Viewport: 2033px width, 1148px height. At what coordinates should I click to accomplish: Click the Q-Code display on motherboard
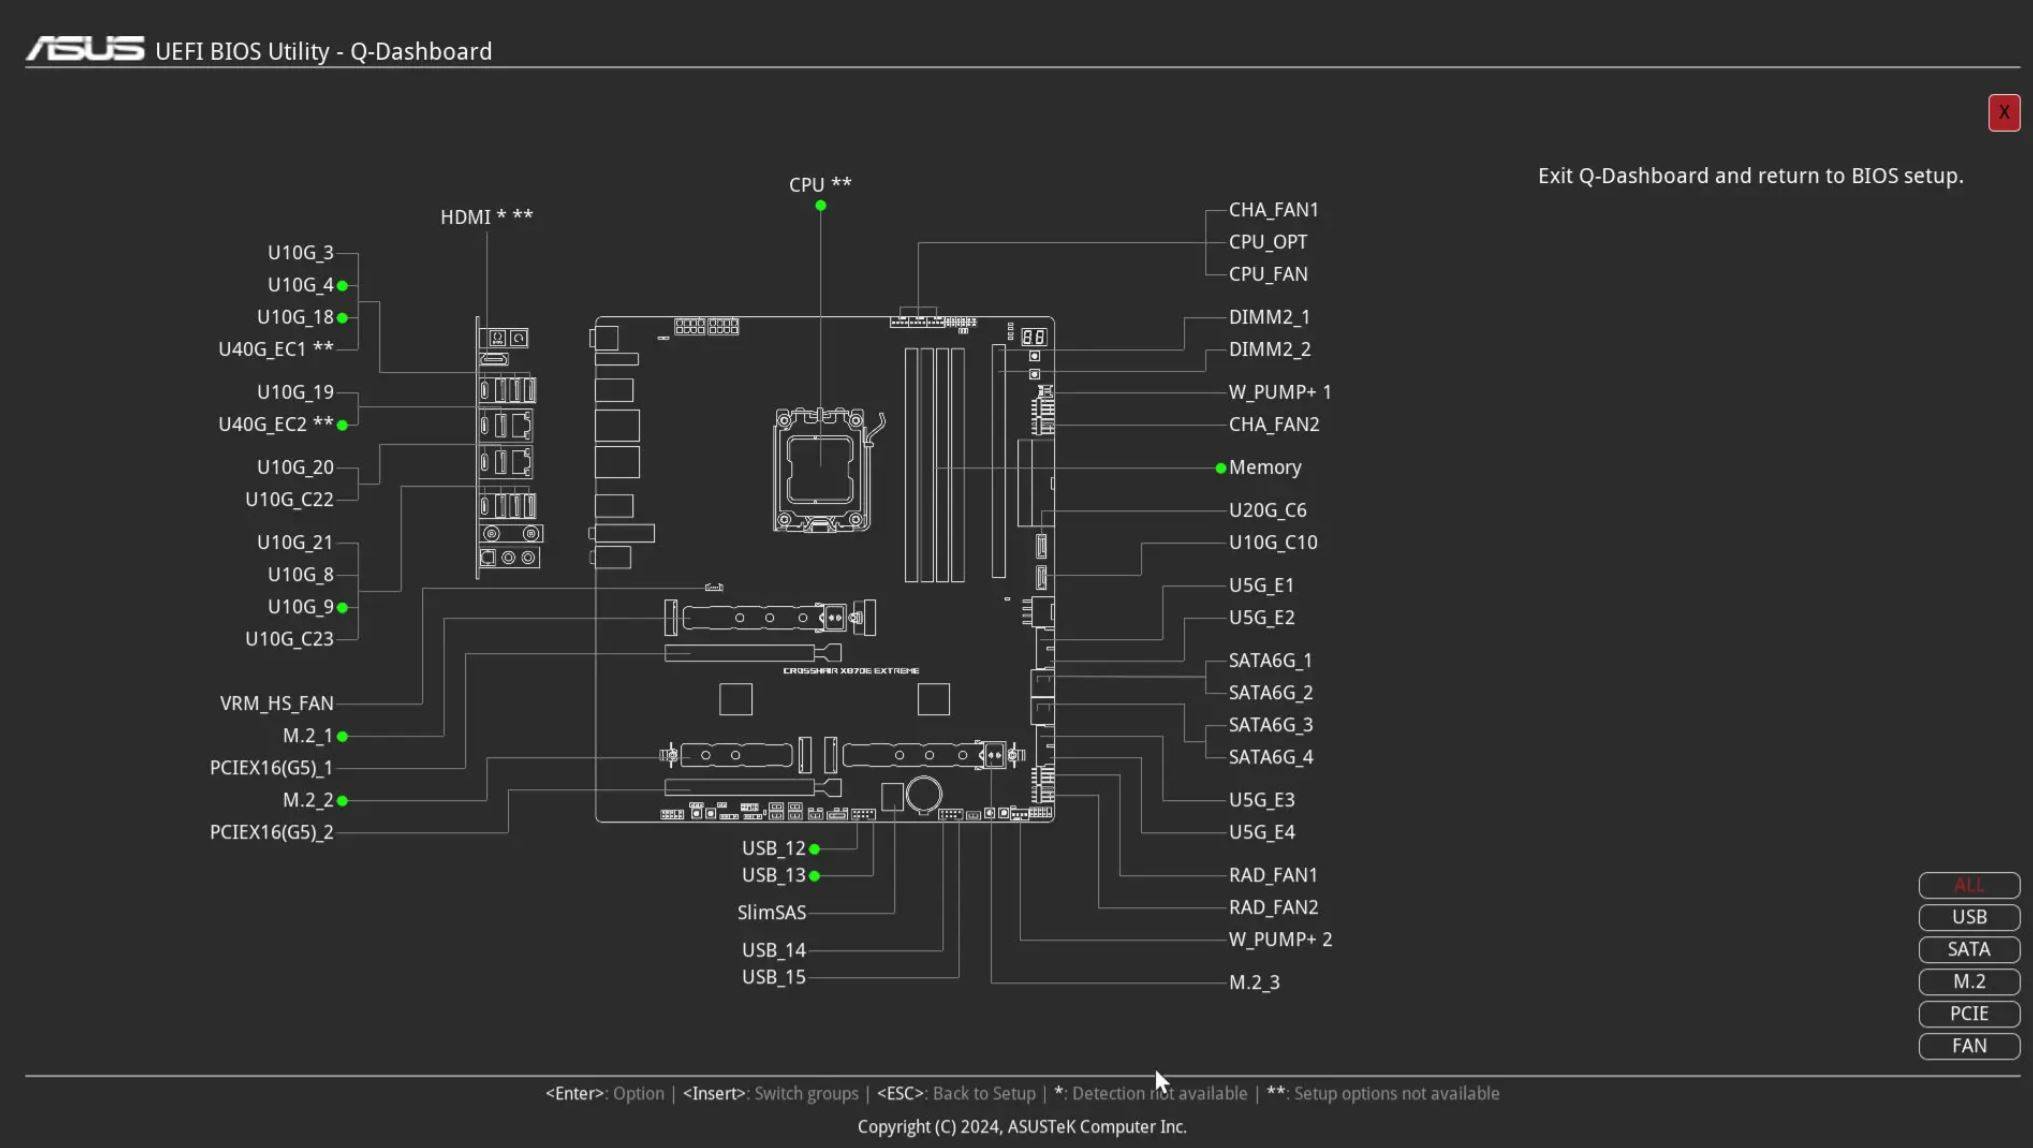[1034, 337]
